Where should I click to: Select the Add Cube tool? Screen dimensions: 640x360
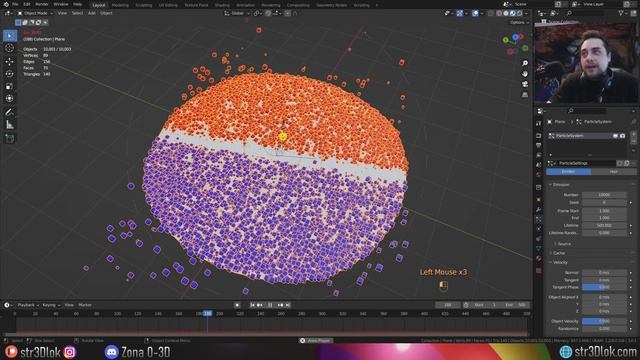[x=10, y=139]
